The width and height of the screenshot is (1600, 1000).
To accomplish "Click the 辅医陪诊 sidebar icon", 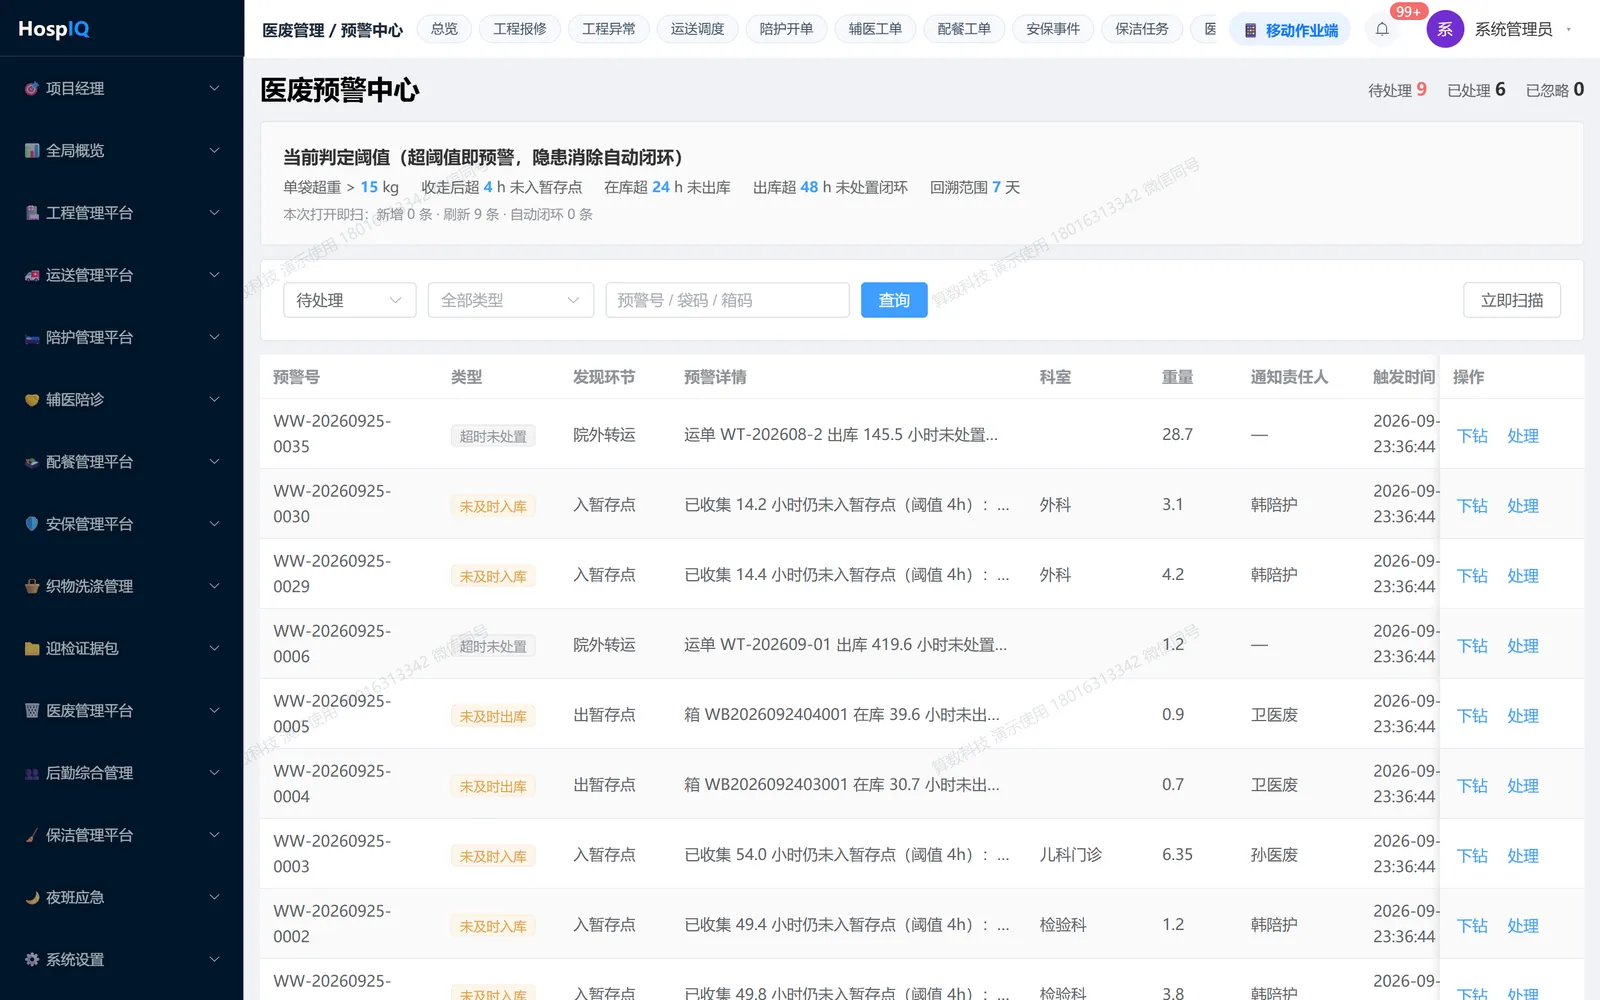I will click(32, 399).
